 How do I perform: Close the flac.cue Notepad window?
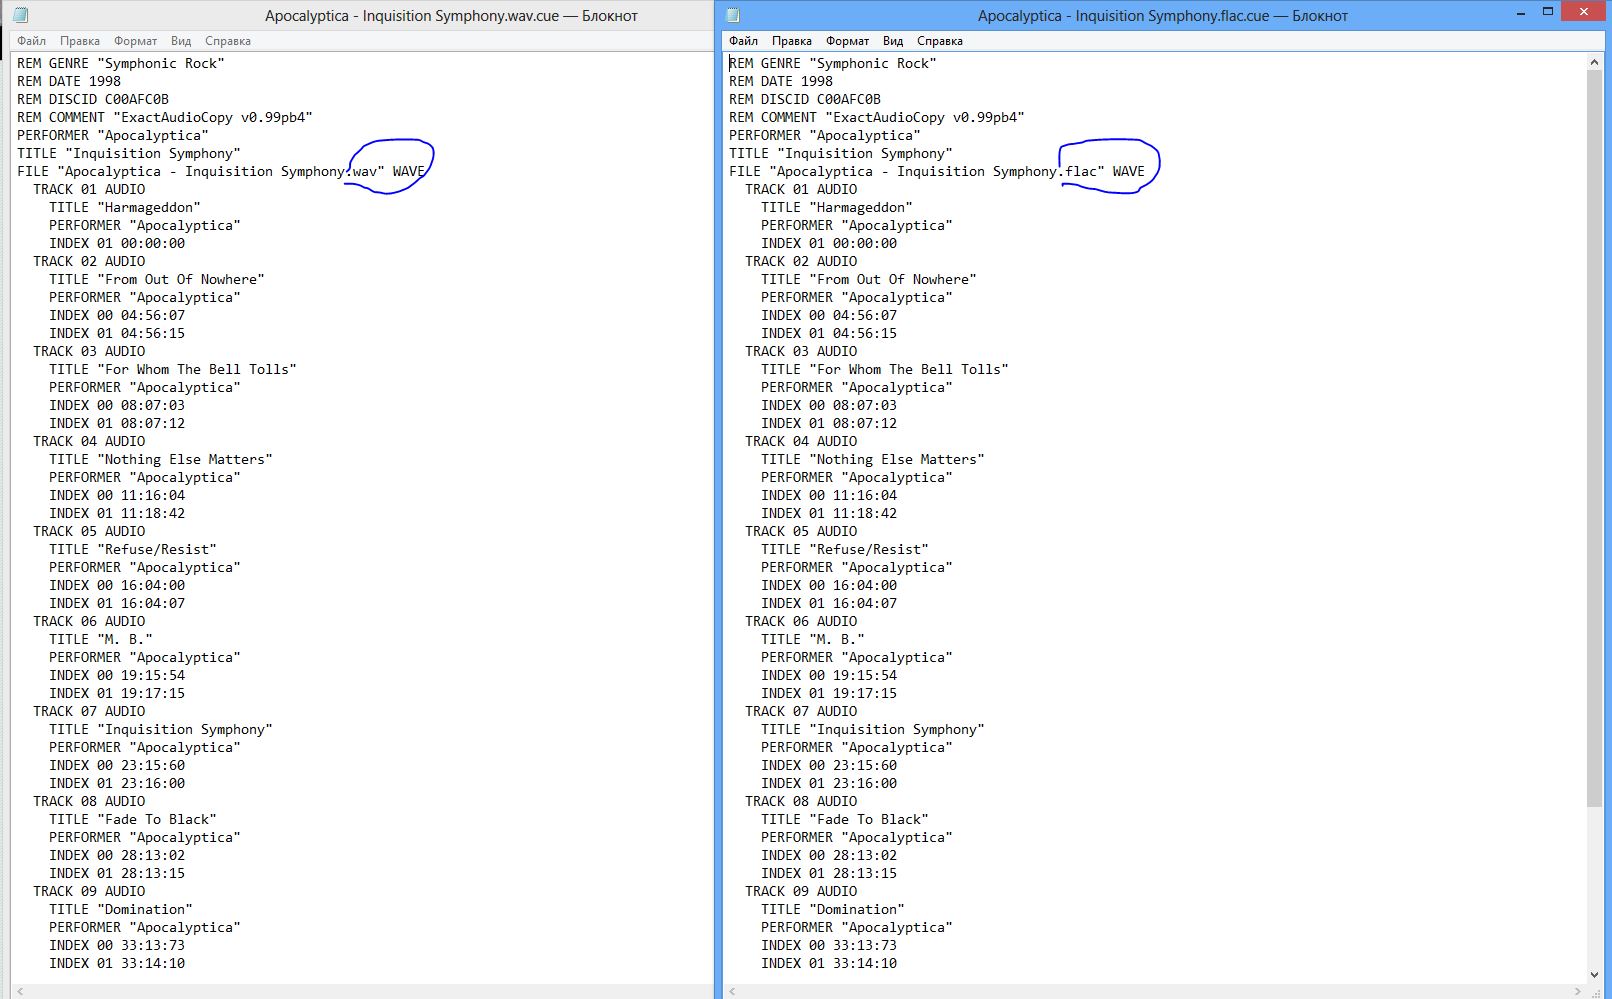(1583, 12)
